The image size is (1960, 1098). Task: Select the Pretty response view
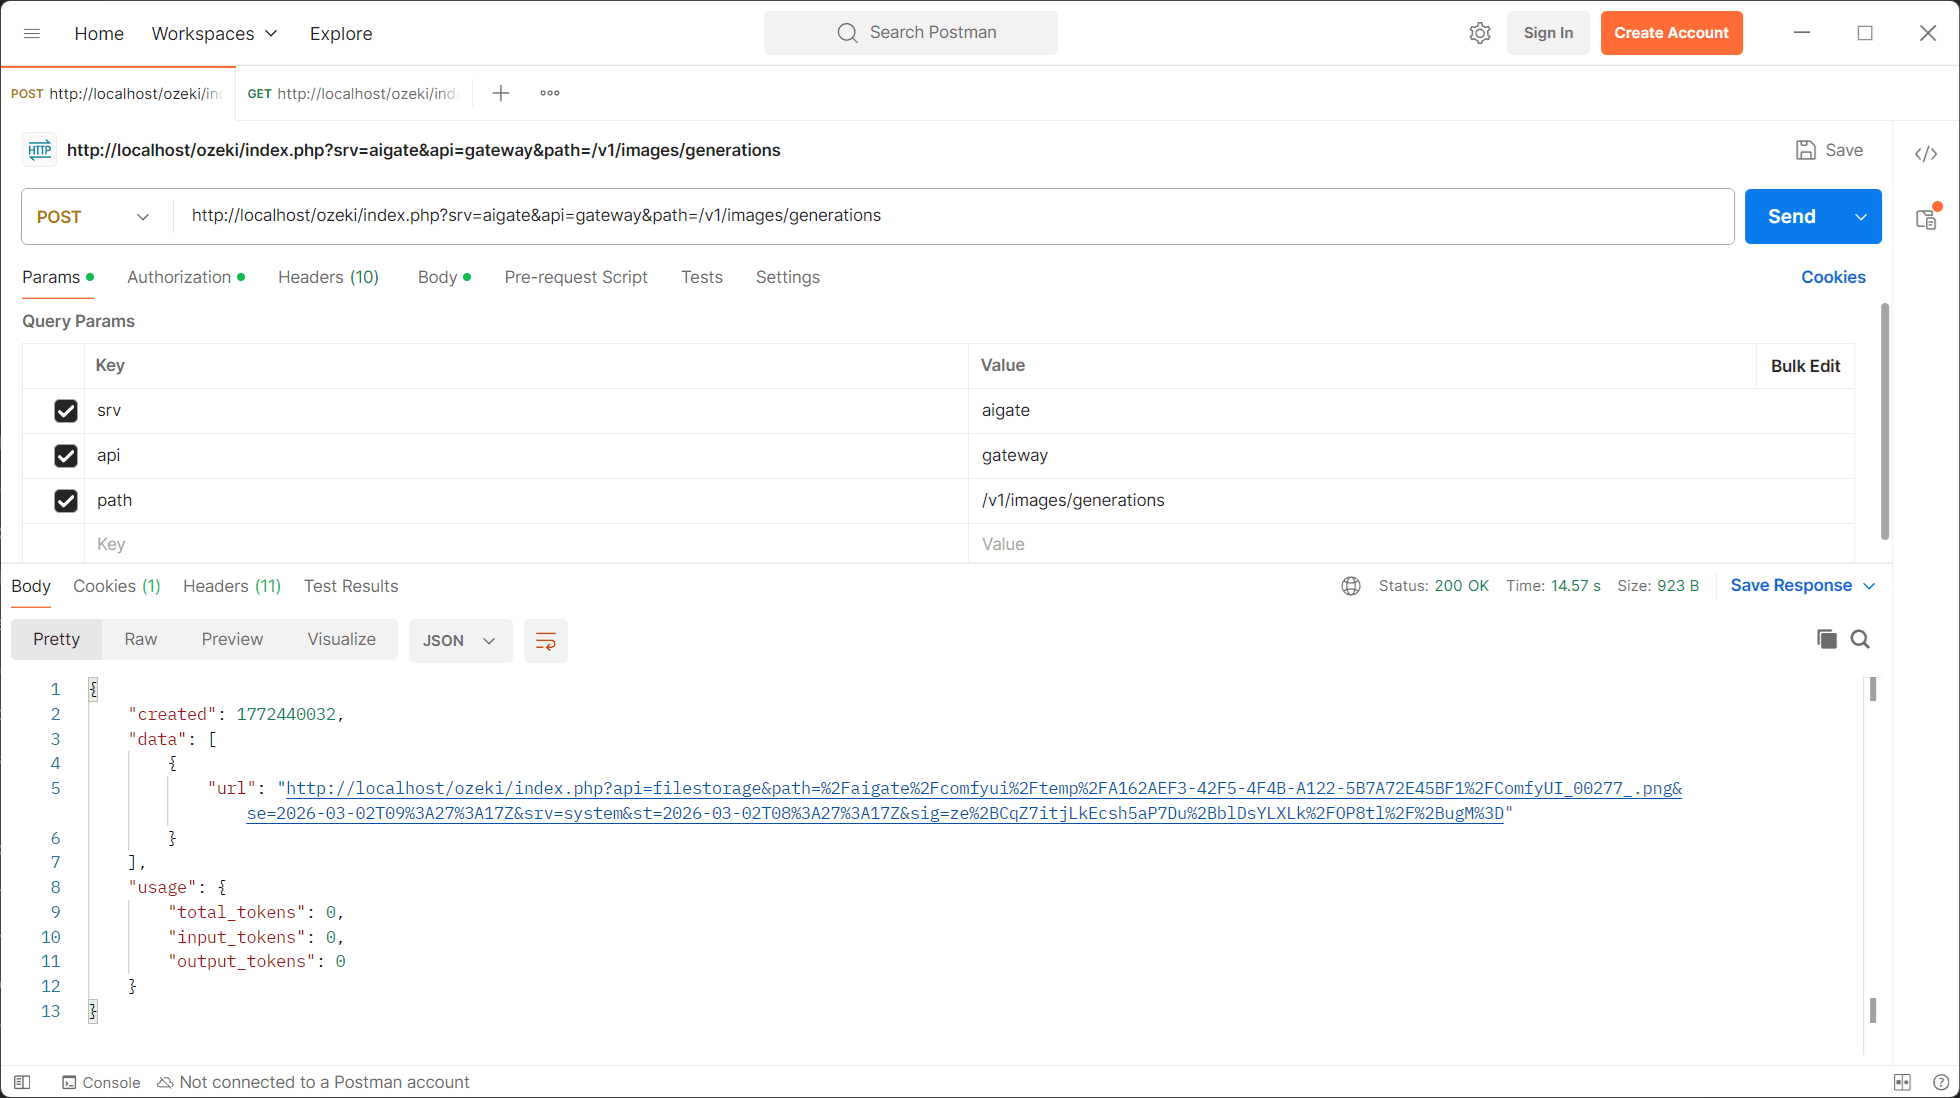pyautogui.click(x=56, y=640)
